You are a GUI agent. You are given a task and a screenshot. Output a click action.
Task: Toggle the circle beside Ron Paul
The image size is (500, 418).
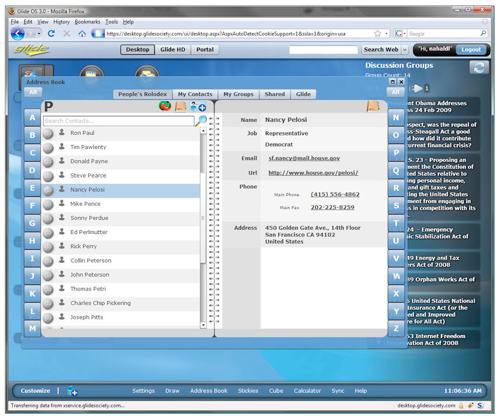coord(48,133)
